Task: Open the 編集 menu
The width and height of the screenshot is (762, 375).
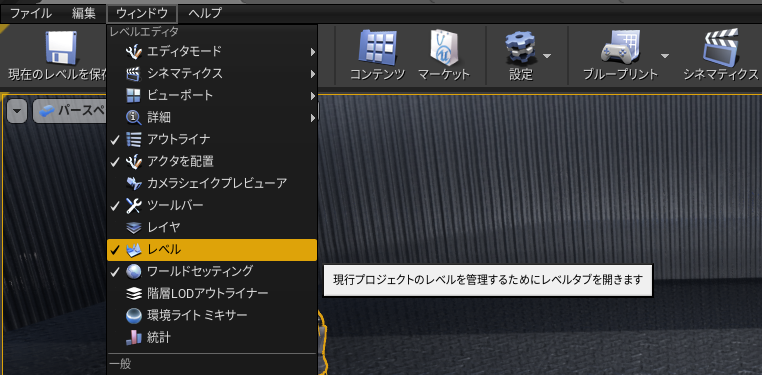Action: click(x=84, y=14)
